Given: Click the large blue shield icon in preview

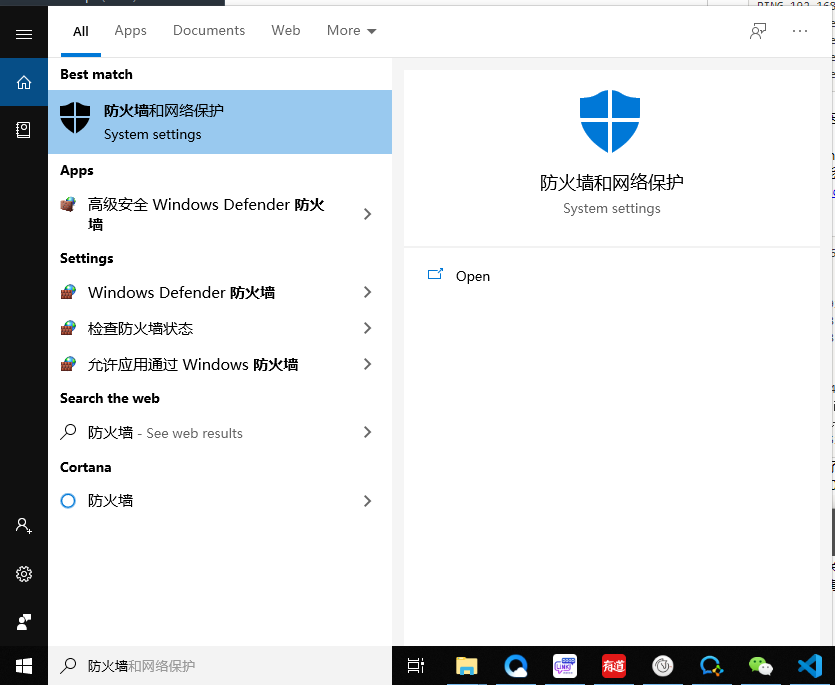Looking at the screenshot, I should [x=610, y=121].
